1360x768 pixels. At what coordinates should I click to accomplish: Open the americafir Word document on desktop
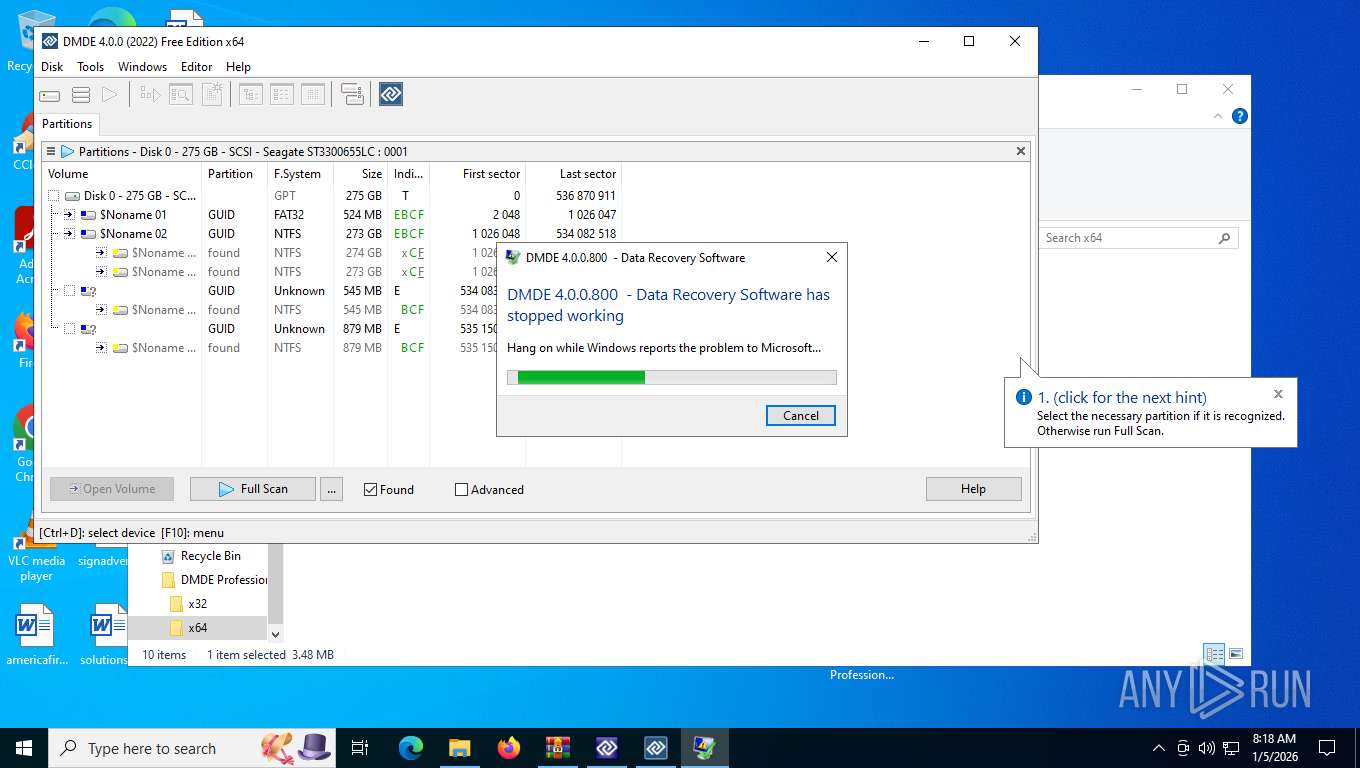click(36, 635)
